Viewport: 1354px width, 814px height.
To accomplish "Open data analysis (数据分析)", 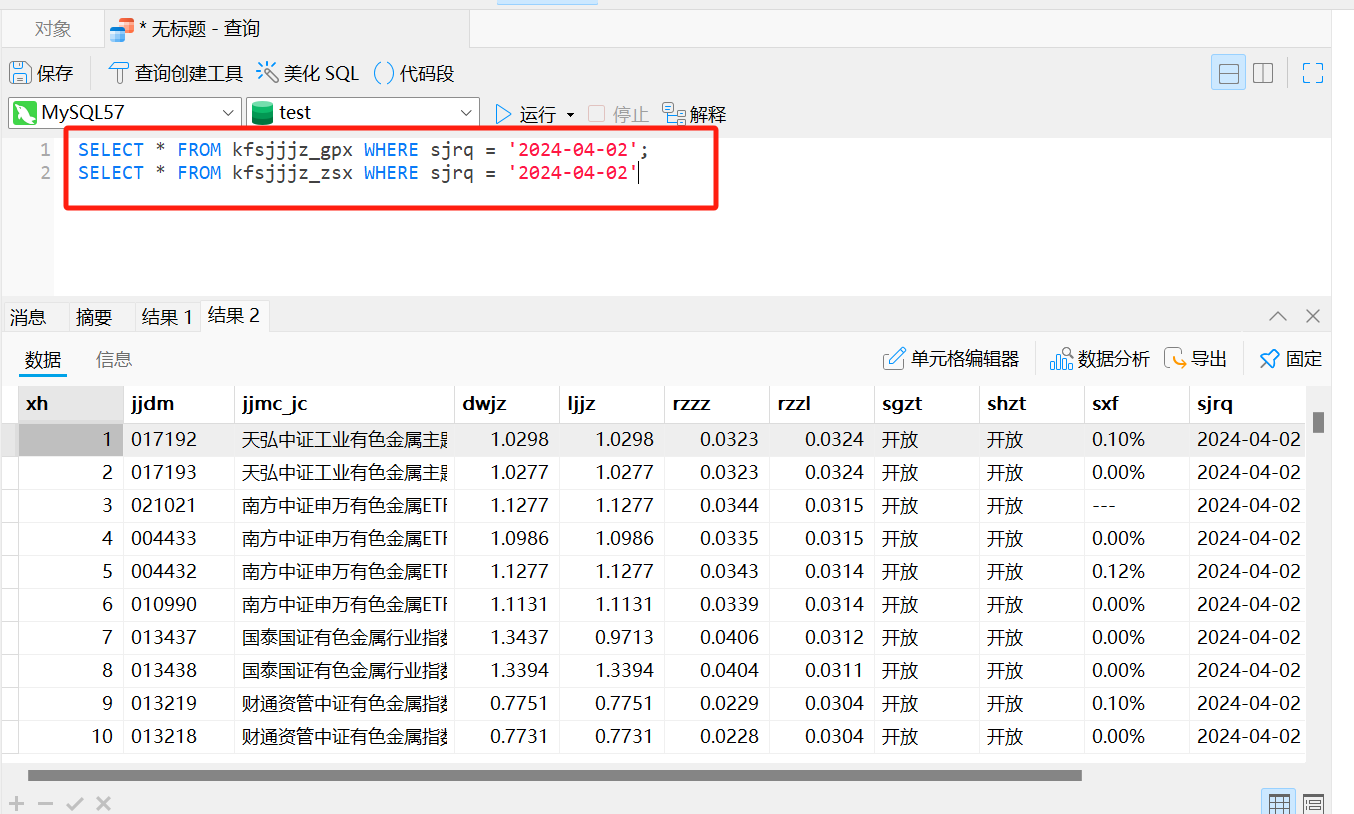I will point(1099,359).
